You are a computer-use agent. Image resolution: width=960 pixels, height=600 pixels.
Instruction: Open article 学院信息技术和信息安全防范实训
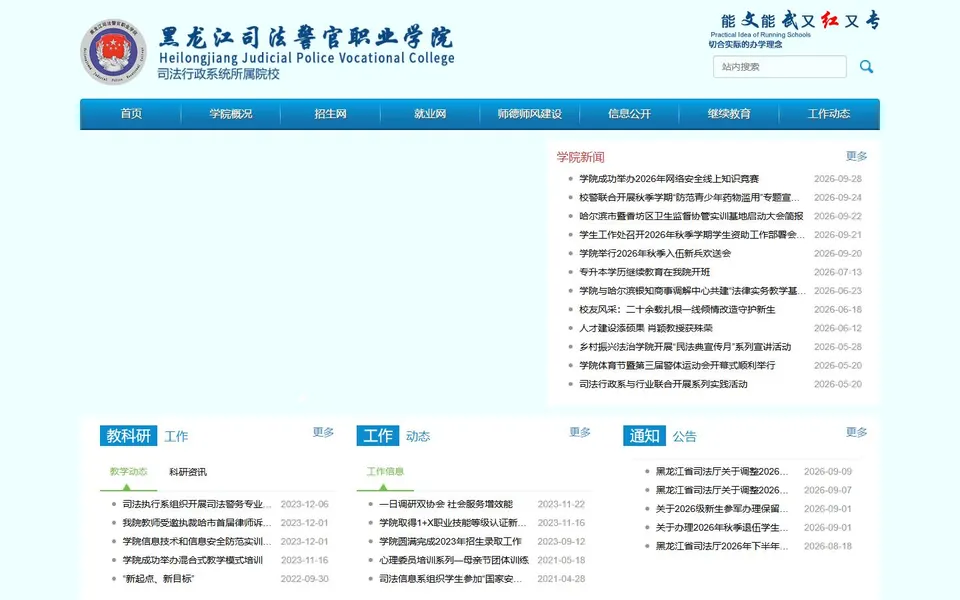pyautogui.click(x=197, y=542)
